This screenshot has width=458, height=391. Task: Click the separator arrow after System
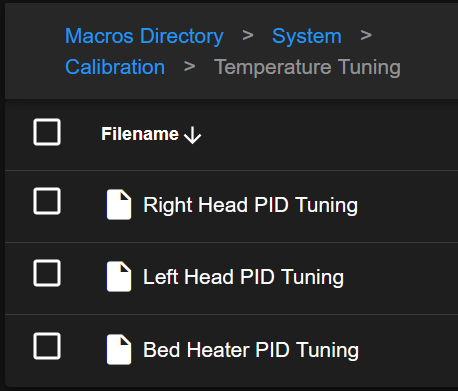[x=366, y=35]
